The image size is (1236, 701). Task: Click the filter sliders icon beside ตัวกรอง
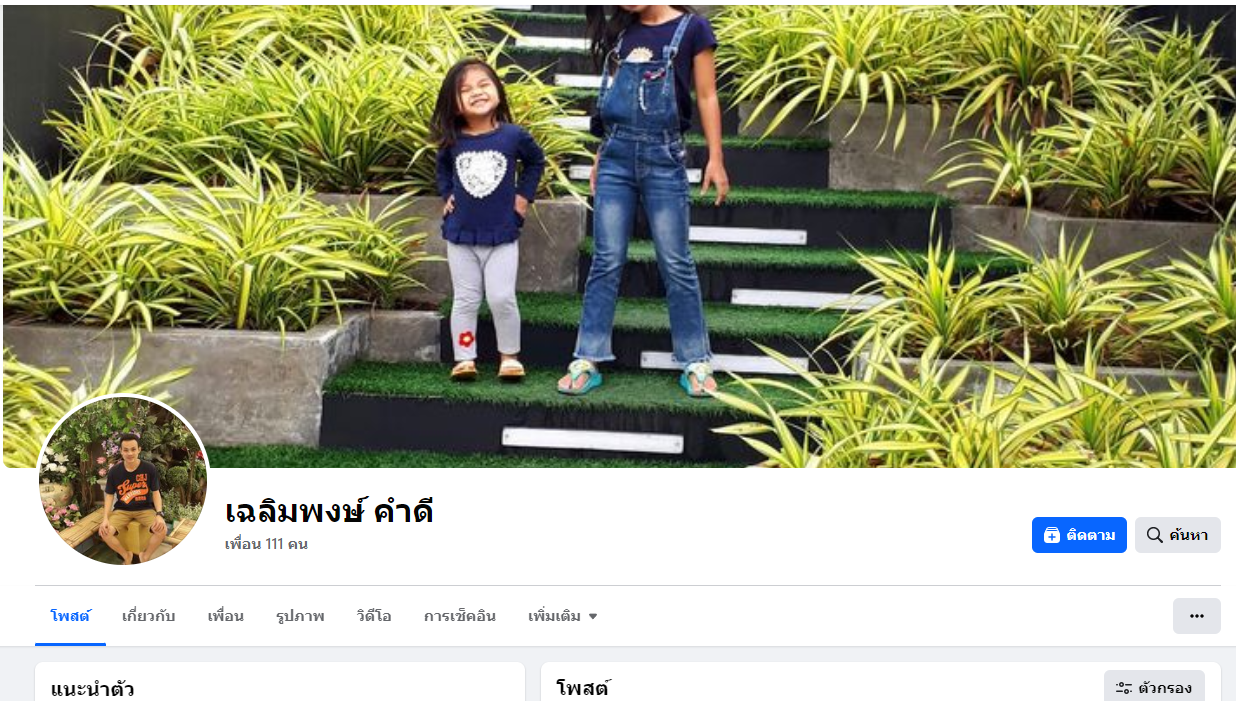[x=1124, y=688]
